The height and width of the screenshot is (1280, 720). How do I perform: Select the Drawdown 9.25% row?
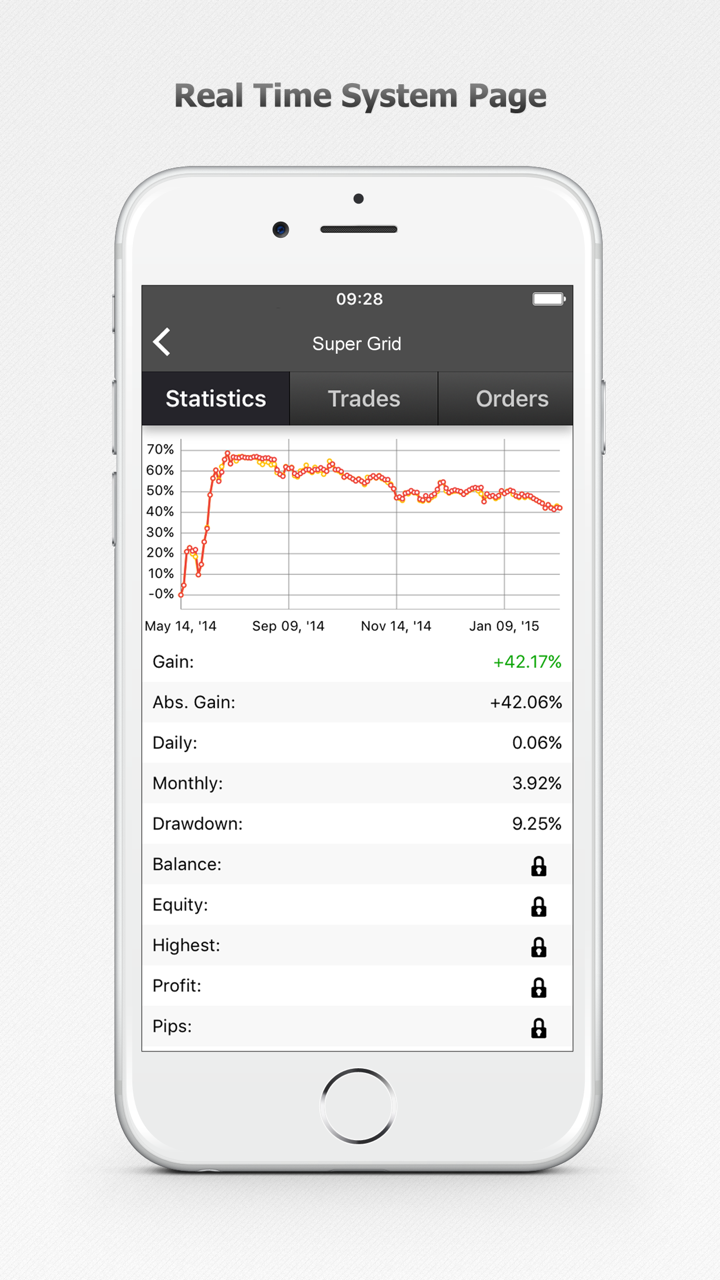357,824
